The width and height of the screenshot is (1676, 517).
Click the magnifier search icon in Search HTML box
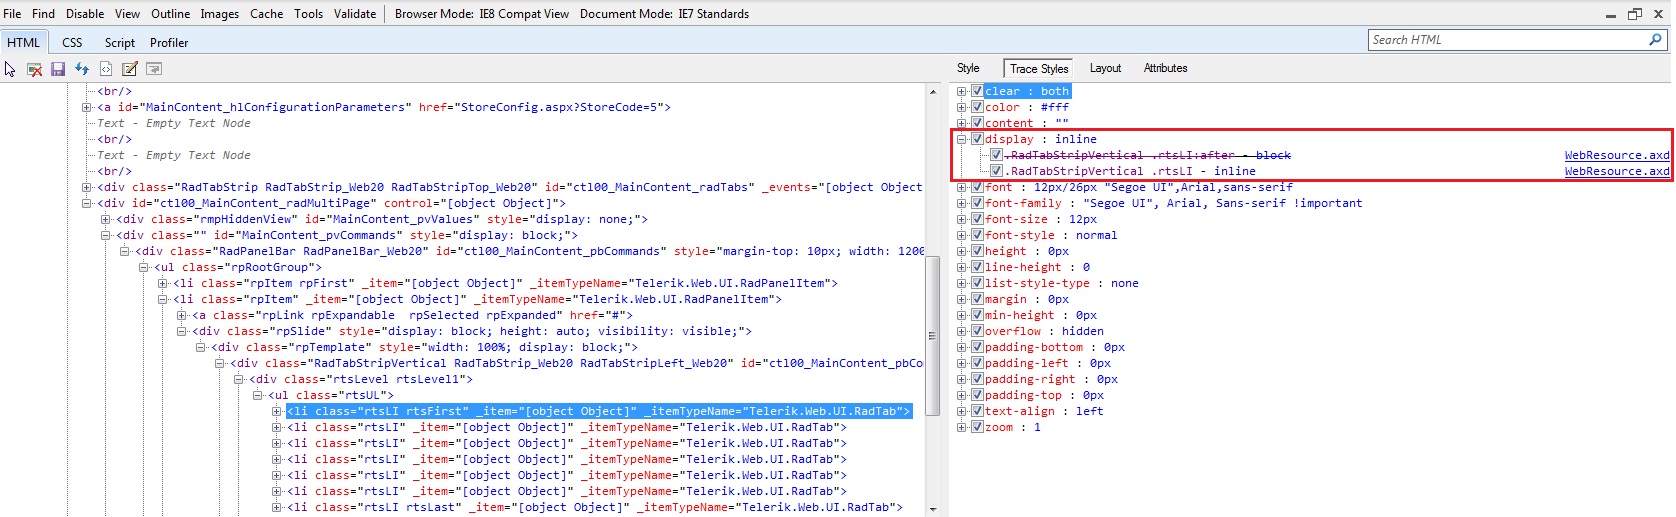(x=1656, y=40)
